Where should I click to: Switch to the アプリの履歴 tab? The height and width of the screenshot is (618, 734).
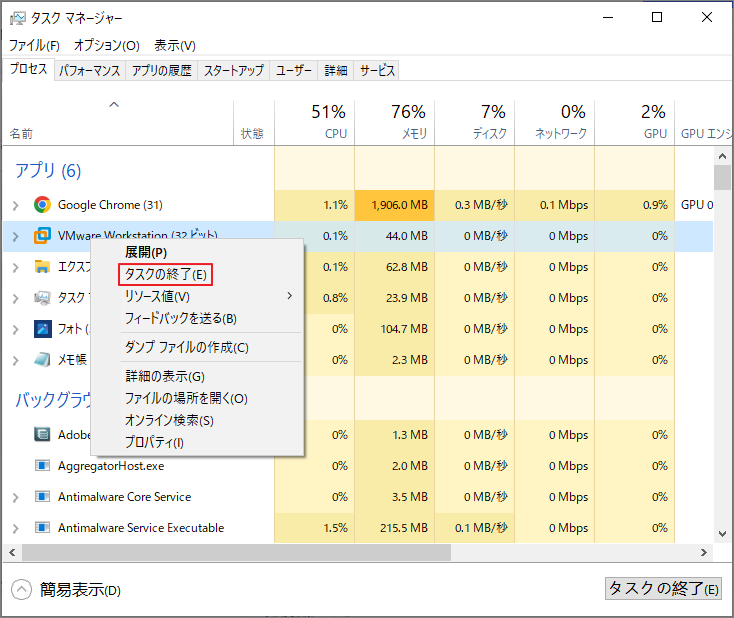click(x=161, y=71)
